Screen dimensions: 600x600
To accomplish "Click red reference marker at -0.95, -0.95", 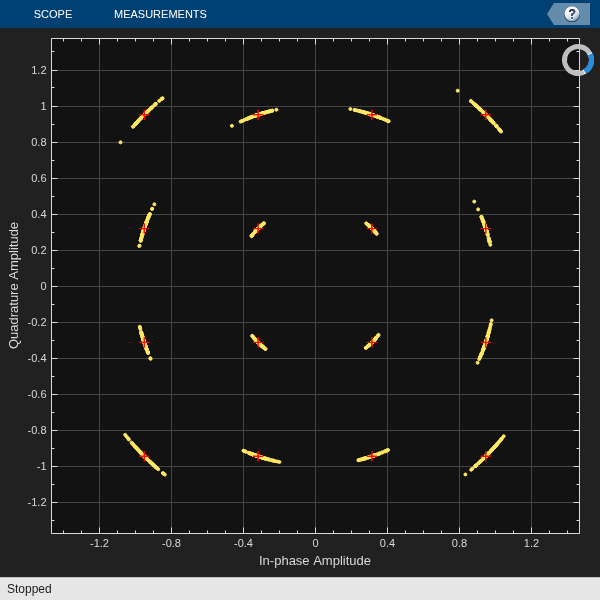I will (x=144, y=456).
